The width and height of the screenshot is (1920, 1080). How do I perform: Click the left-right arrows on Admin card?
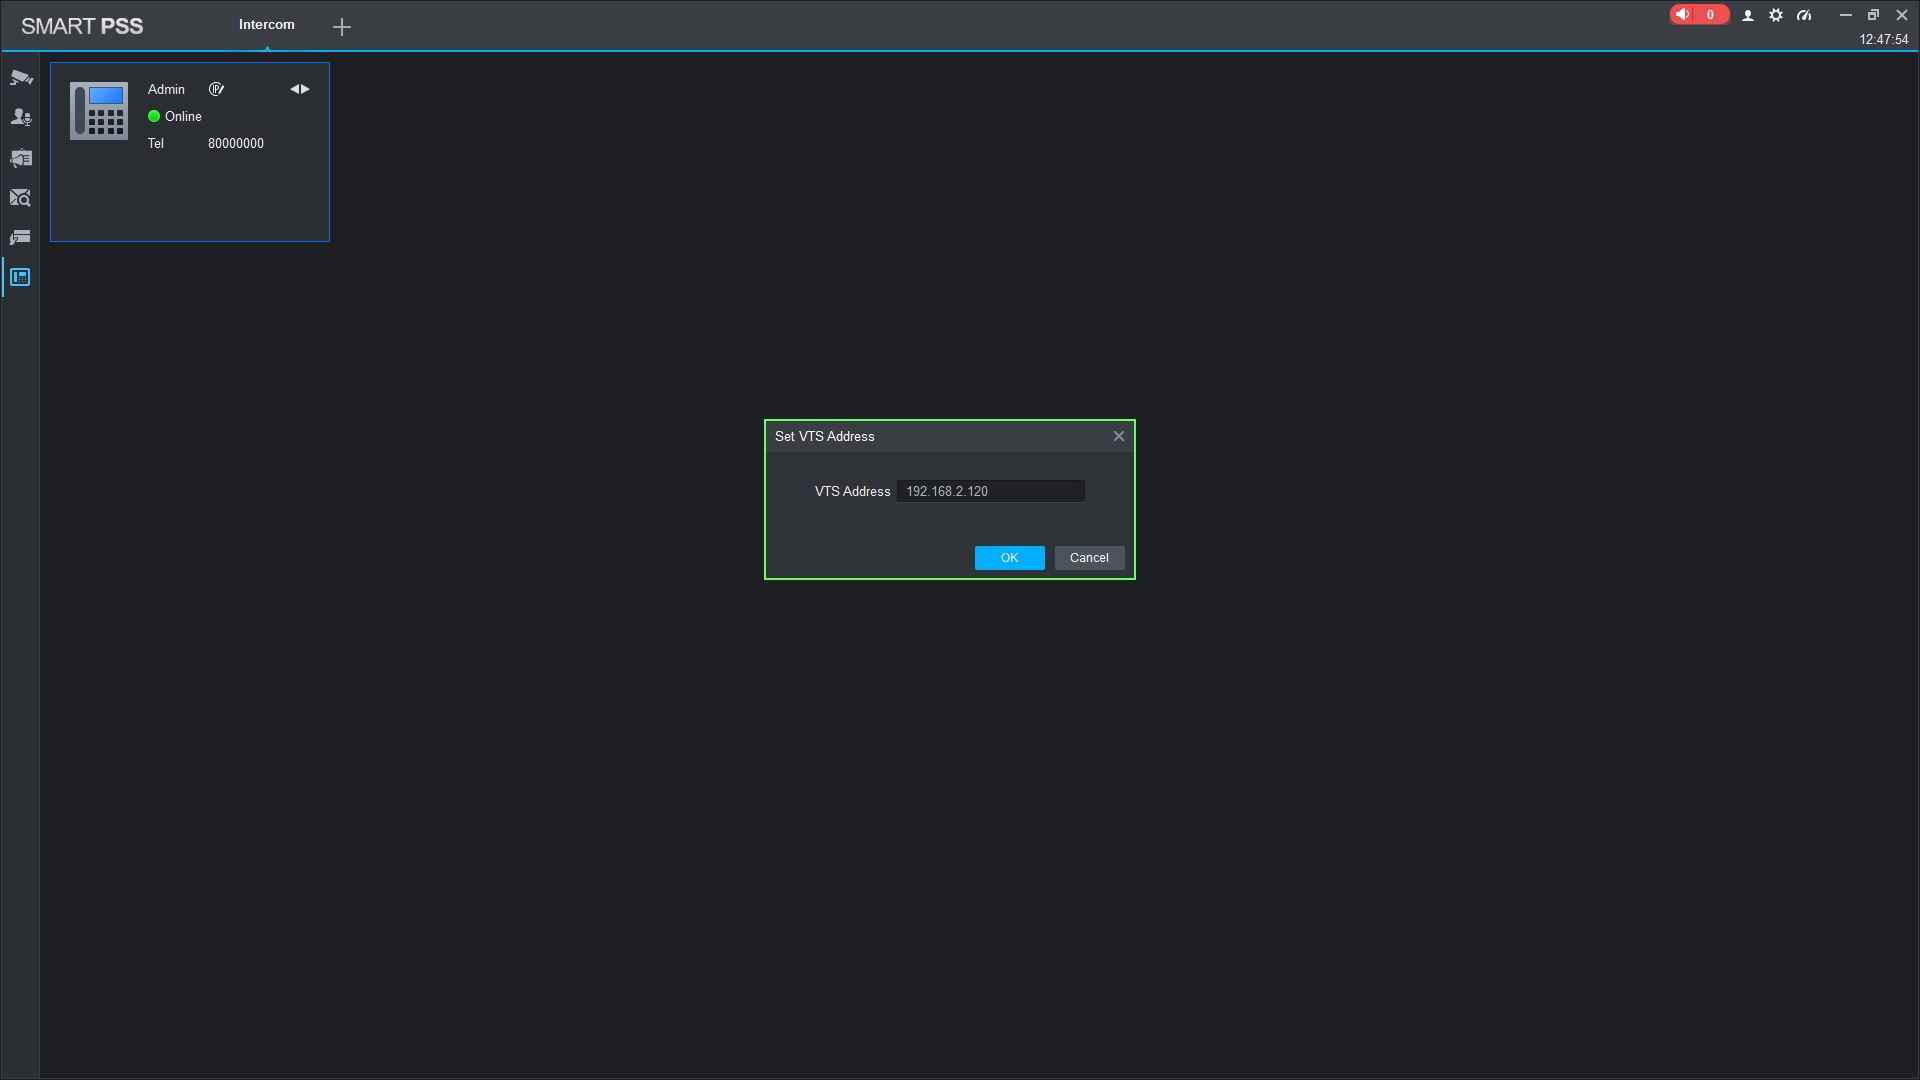[300, 89]
